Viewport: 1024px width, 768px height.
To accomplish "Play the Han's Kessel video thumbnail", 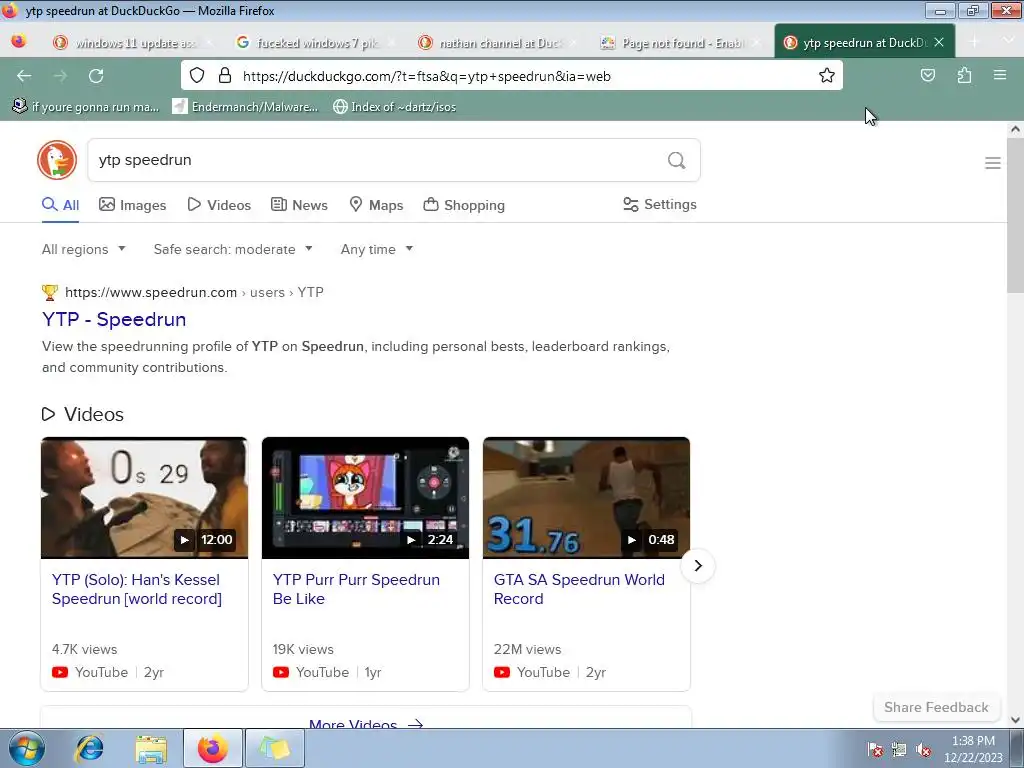I will click(x=144, y=498).
